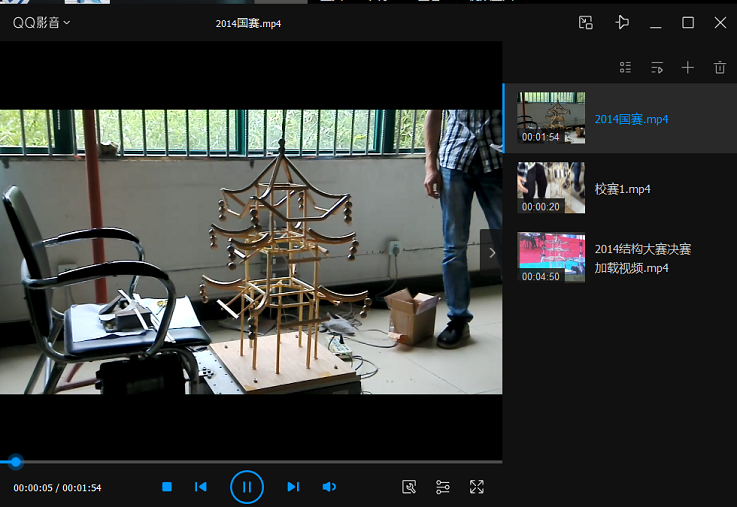Viewport: 737px width, 507px height.
Task: Open playback settings sliders icon
Action: pos(443,487)
